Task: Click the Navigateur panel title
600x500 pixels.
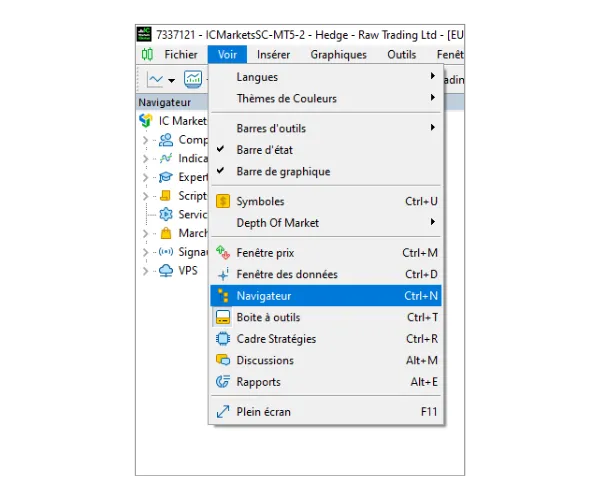Action: tap(165, 102)
